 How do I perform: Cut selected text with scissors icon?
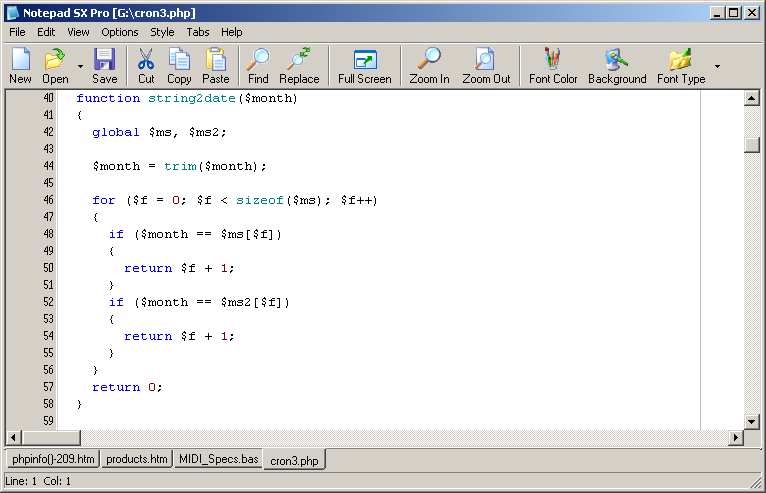[x=146, y=66]
